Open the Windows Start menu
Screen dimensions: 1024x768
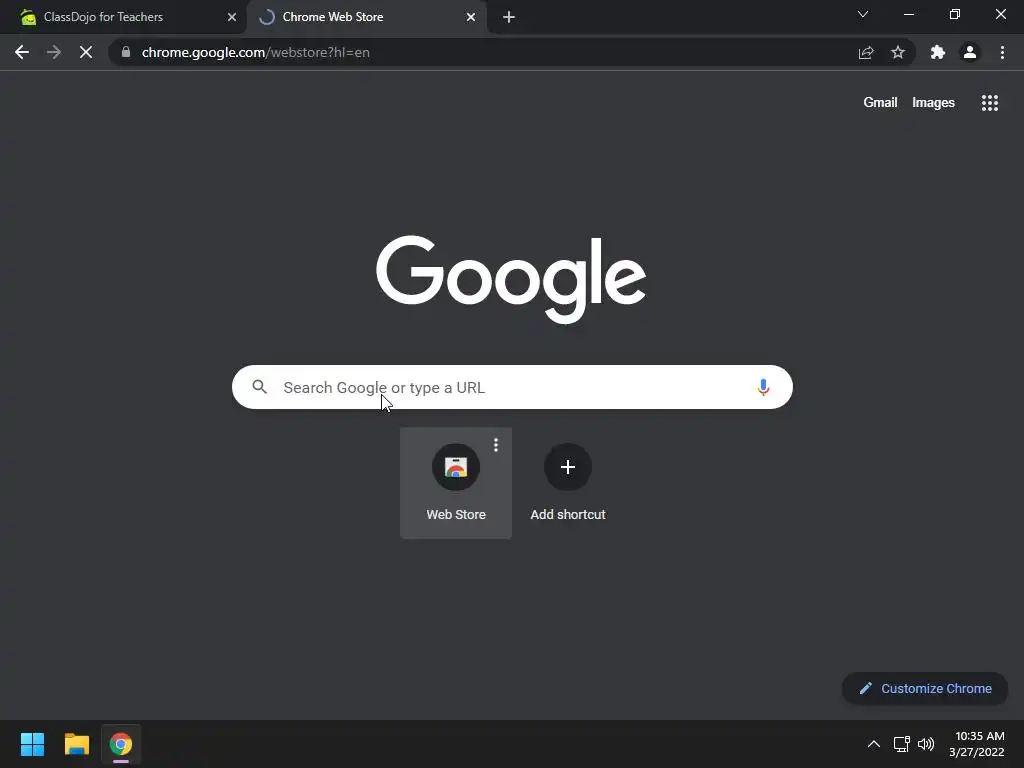33,744
